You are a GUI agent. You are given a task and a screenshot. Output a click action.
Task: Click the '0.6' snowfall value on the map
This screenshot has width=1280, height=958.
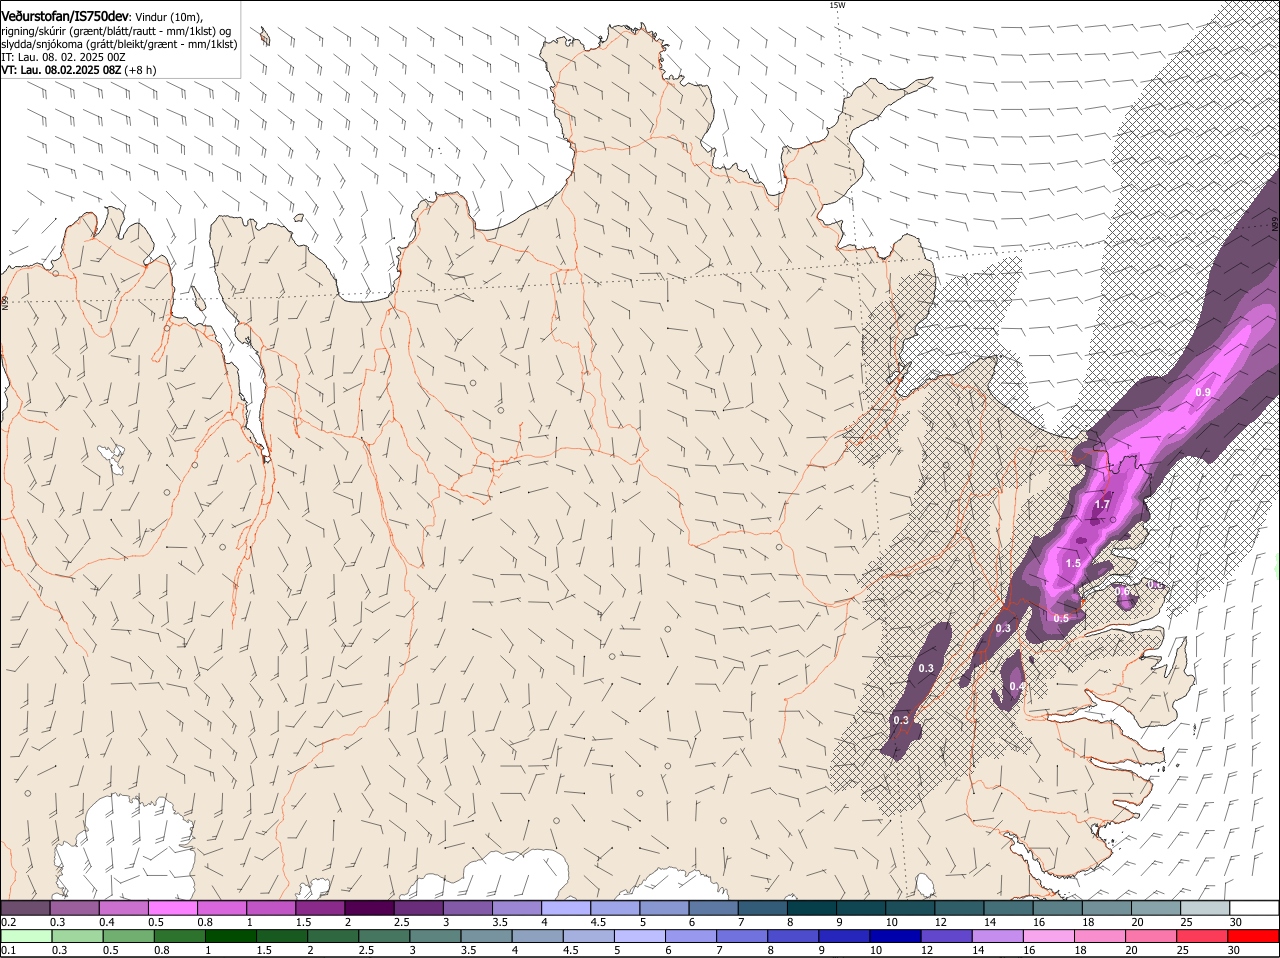[1122, 591]
